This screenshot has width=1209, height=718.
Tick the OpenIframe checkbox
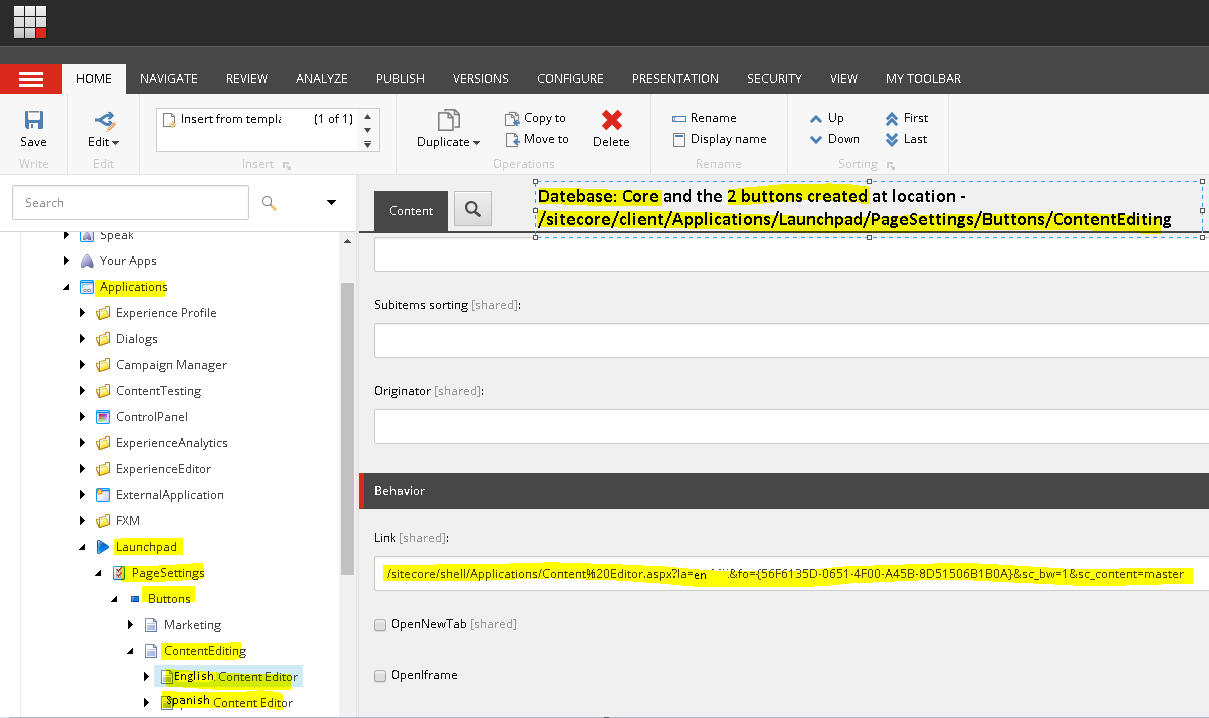tap(380, 676)
